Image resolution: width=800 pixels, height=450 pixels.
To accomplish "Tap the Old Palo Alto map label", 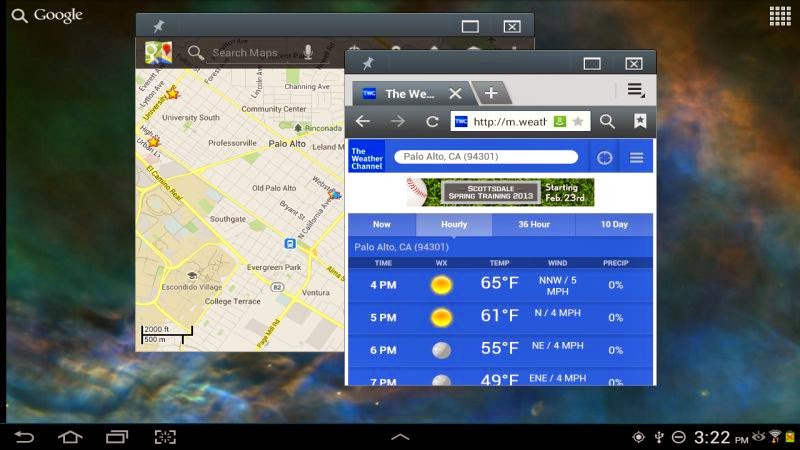I will click(274, 188).
